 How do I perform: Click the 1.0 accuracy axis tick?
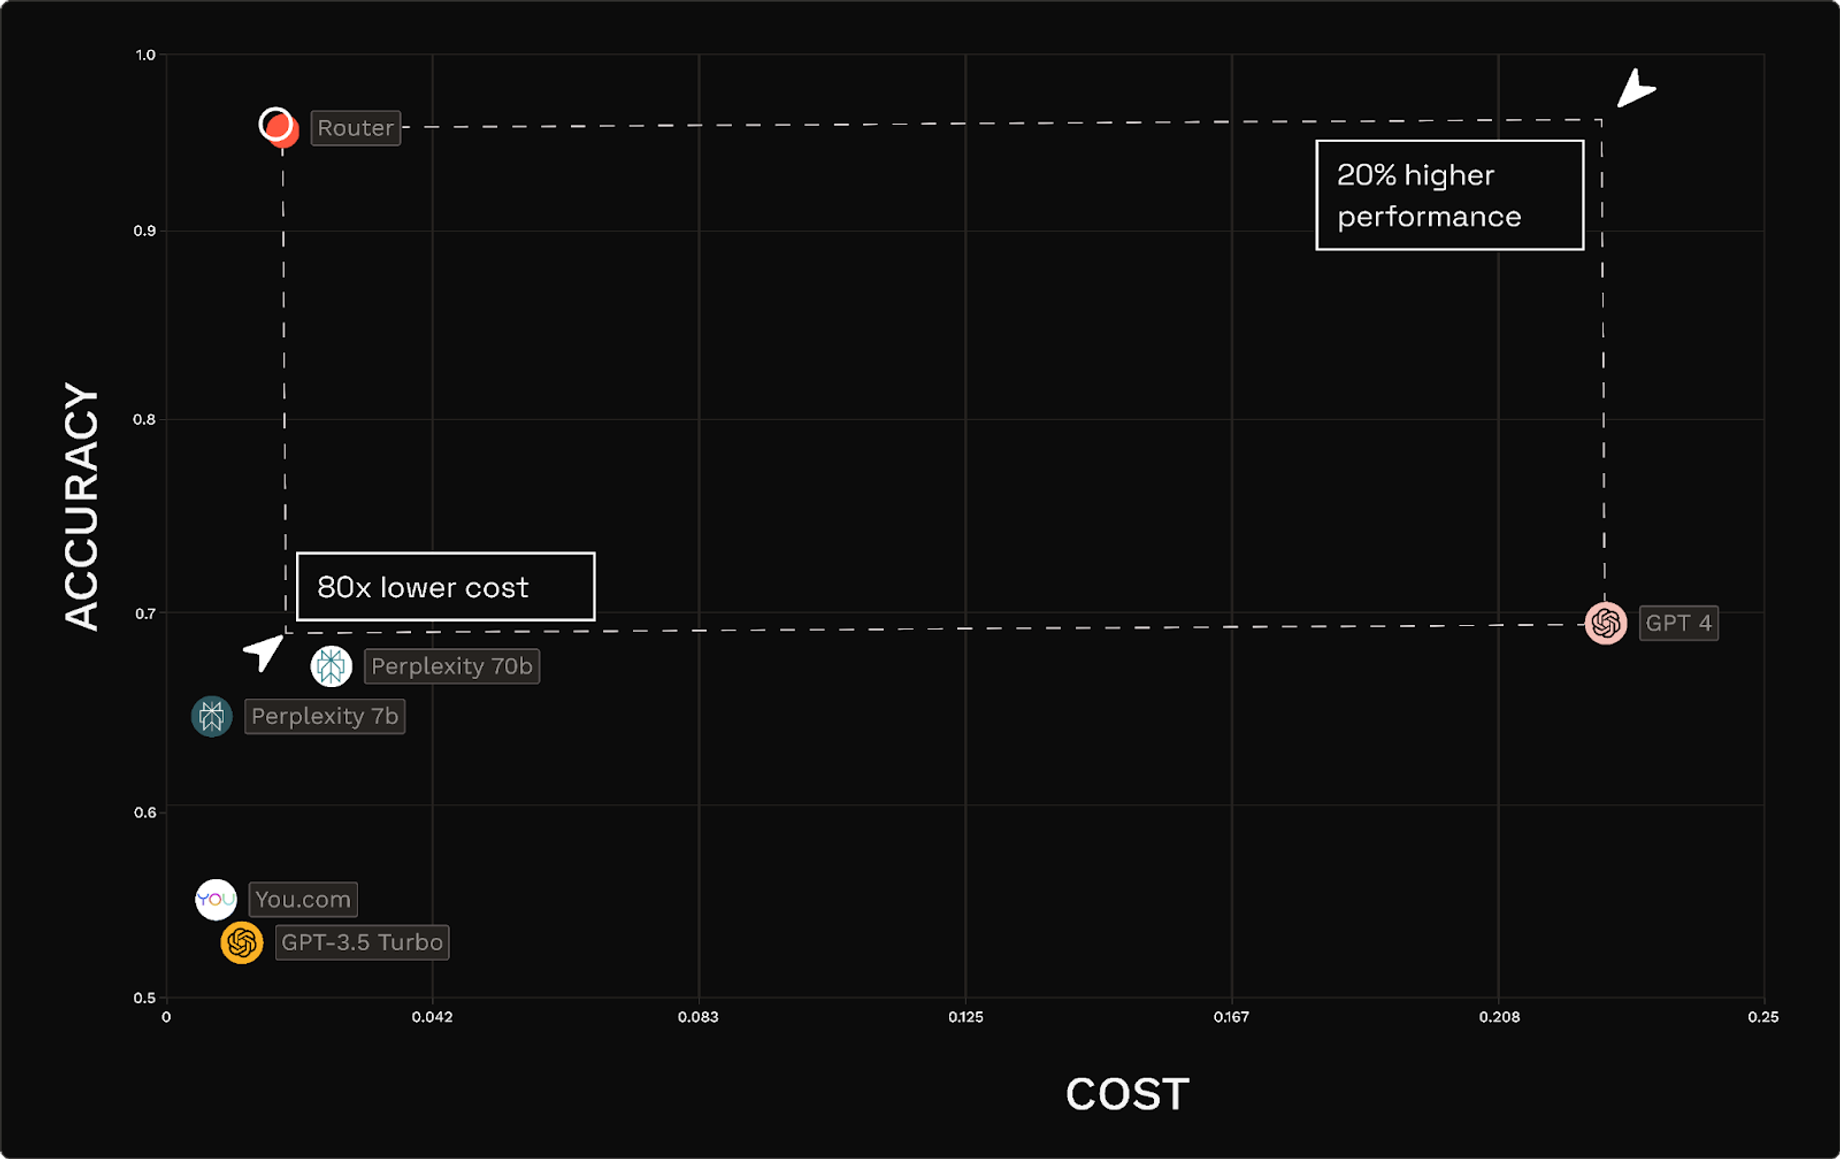146,55
